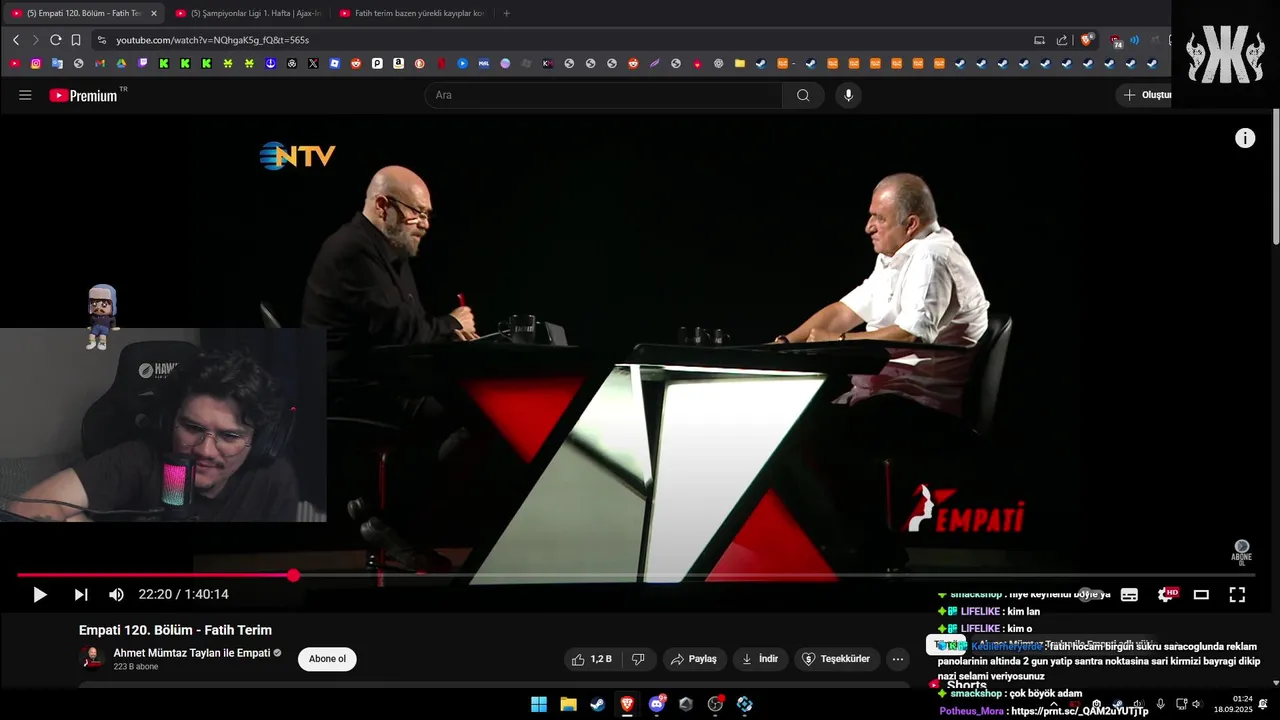The height and width of the screenshot is (720, 1280).
Task: Open the Twitch bookmark
Action: click(x=143, y=63)
